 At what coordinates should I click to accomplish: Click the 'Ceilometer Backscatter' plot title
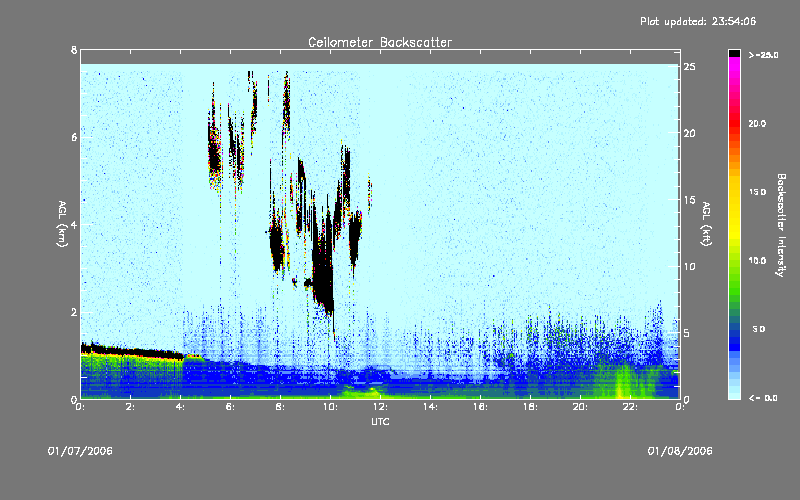[380, 42]
